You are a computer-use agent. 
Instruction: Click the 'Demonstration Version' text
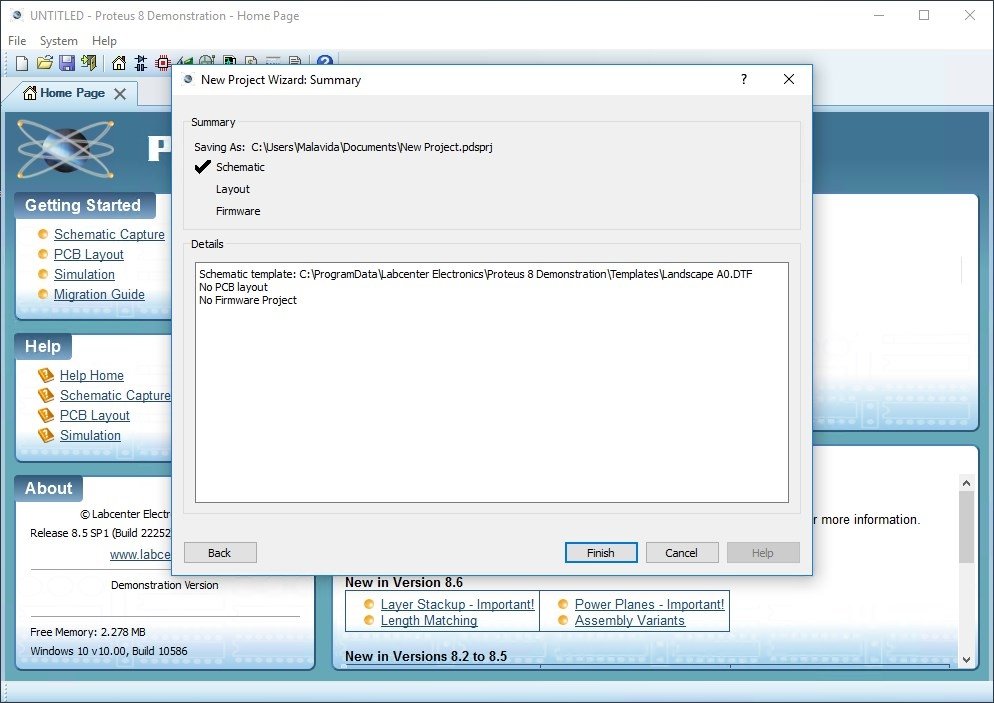(165, 585)
